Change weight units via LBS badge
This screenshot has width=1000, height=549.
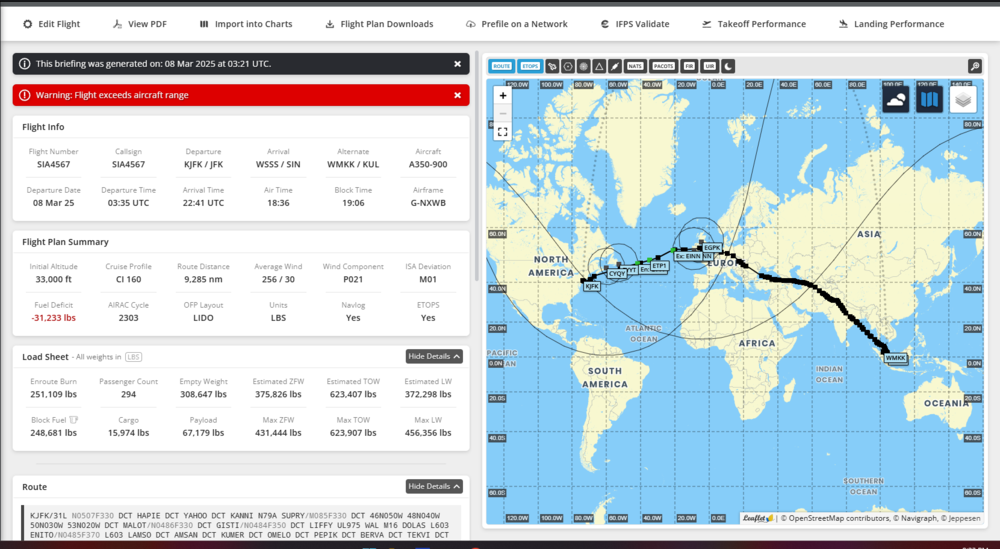tap(133, 357)
